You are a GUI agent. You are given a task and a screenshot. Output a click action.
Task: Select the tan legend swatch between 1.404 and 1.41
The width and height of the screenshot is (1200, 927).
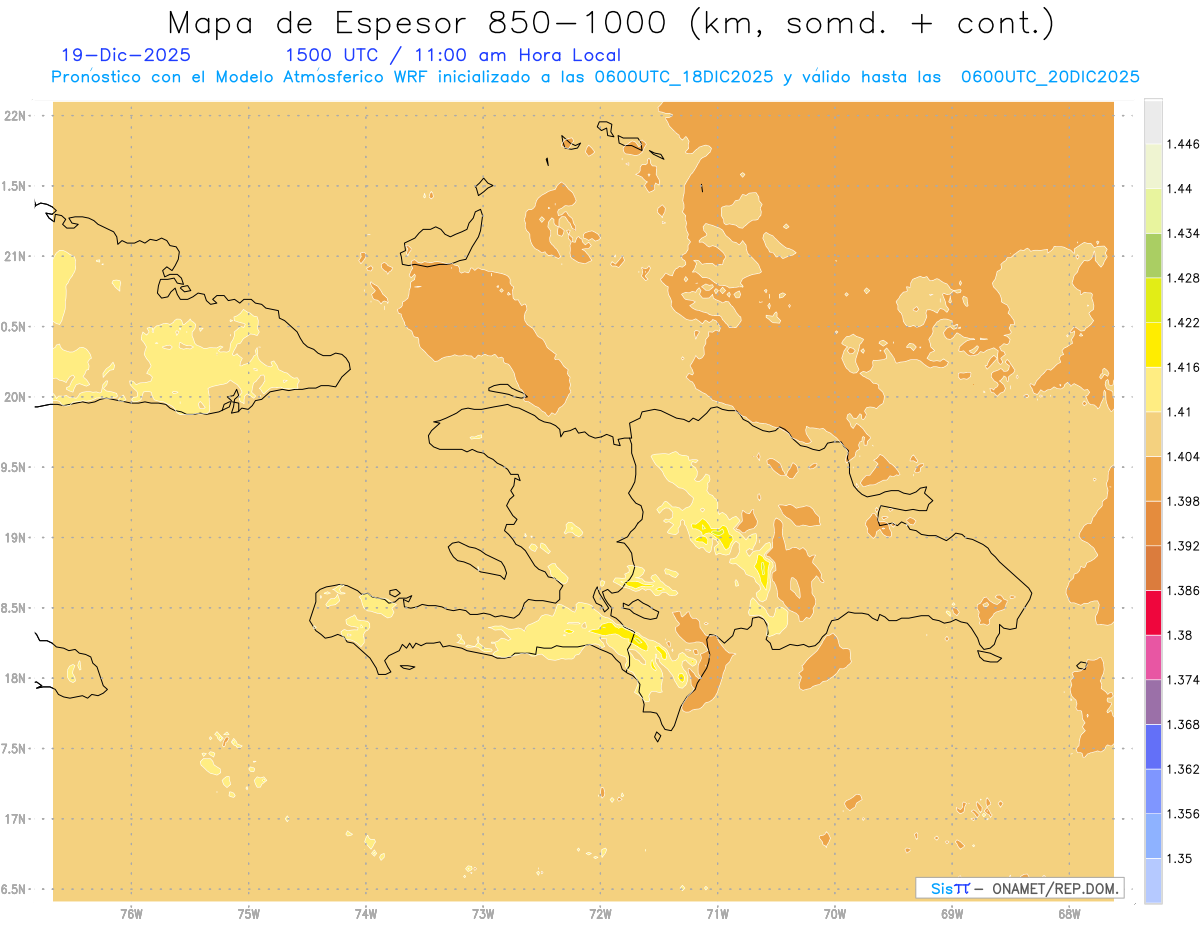[1153, 434]
